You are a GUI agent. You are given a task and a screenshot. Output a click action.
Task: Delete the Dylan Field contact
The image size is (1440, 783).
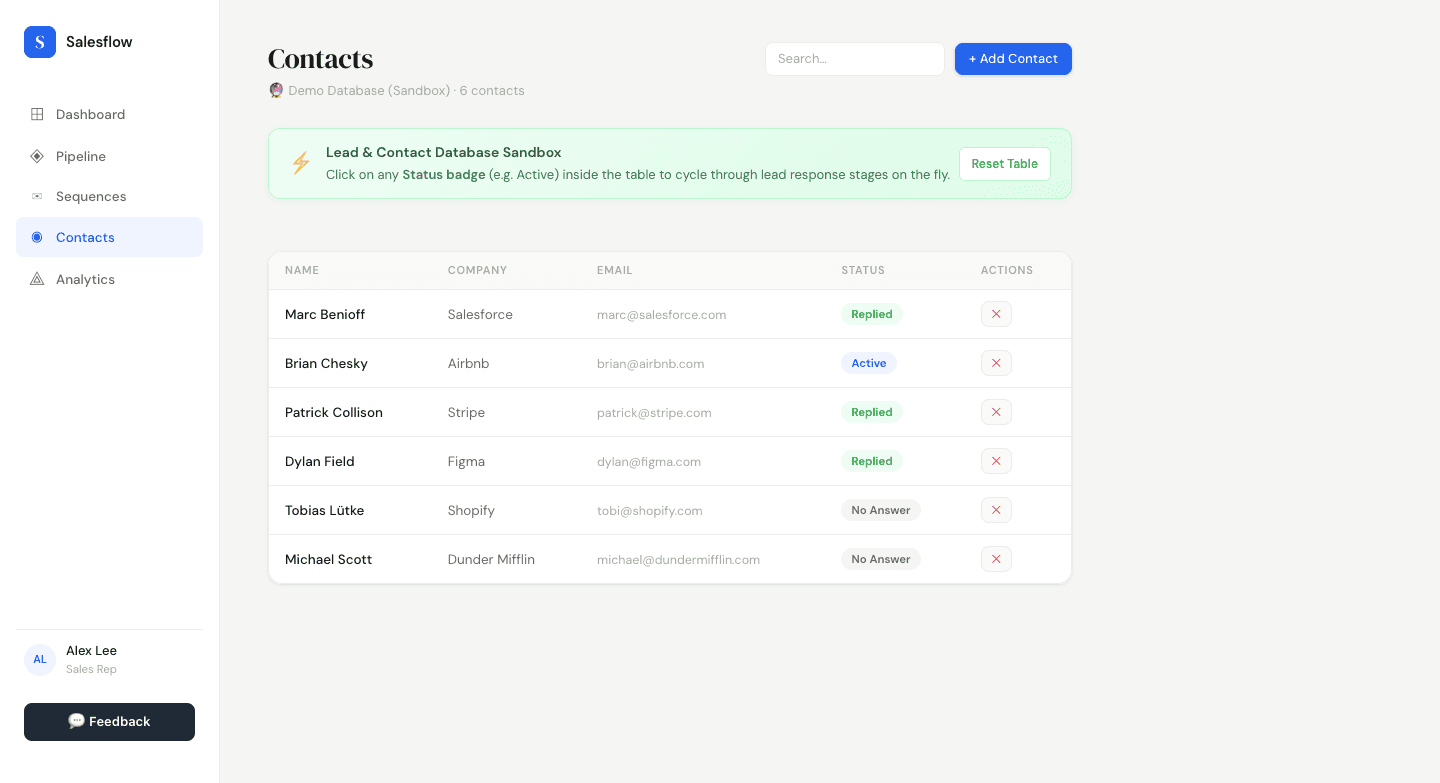point(996,461)
